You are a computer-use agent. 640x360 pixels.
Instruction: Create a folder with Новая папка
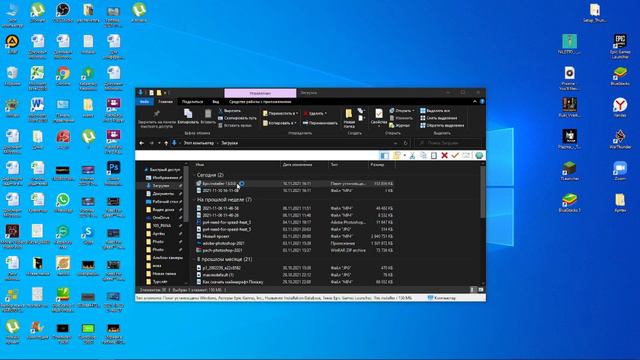[349, 119]
